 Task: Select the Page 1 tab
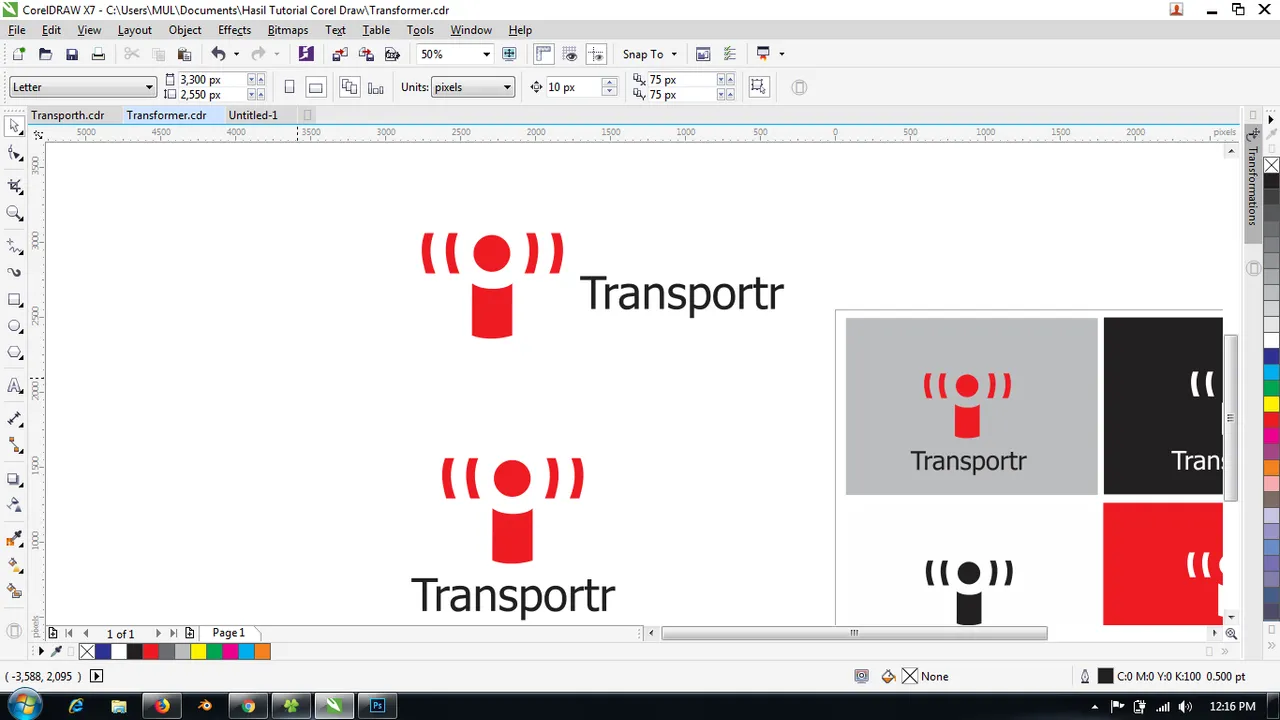point(228,633)
